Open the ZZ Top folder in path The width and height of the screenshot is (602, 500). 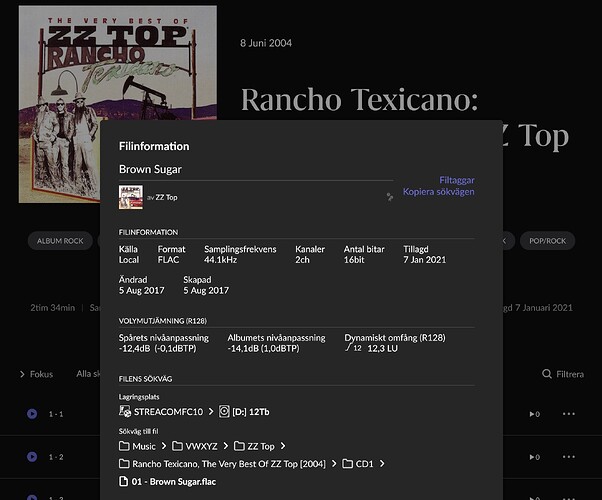click(254, 446)
